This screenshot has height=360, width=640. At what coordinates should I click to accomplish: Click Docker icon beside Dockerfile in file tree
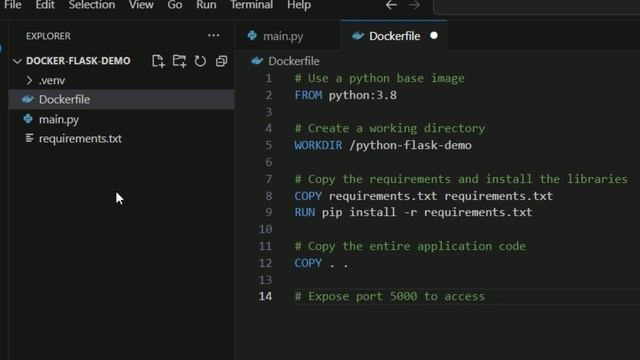coord(28,99)
